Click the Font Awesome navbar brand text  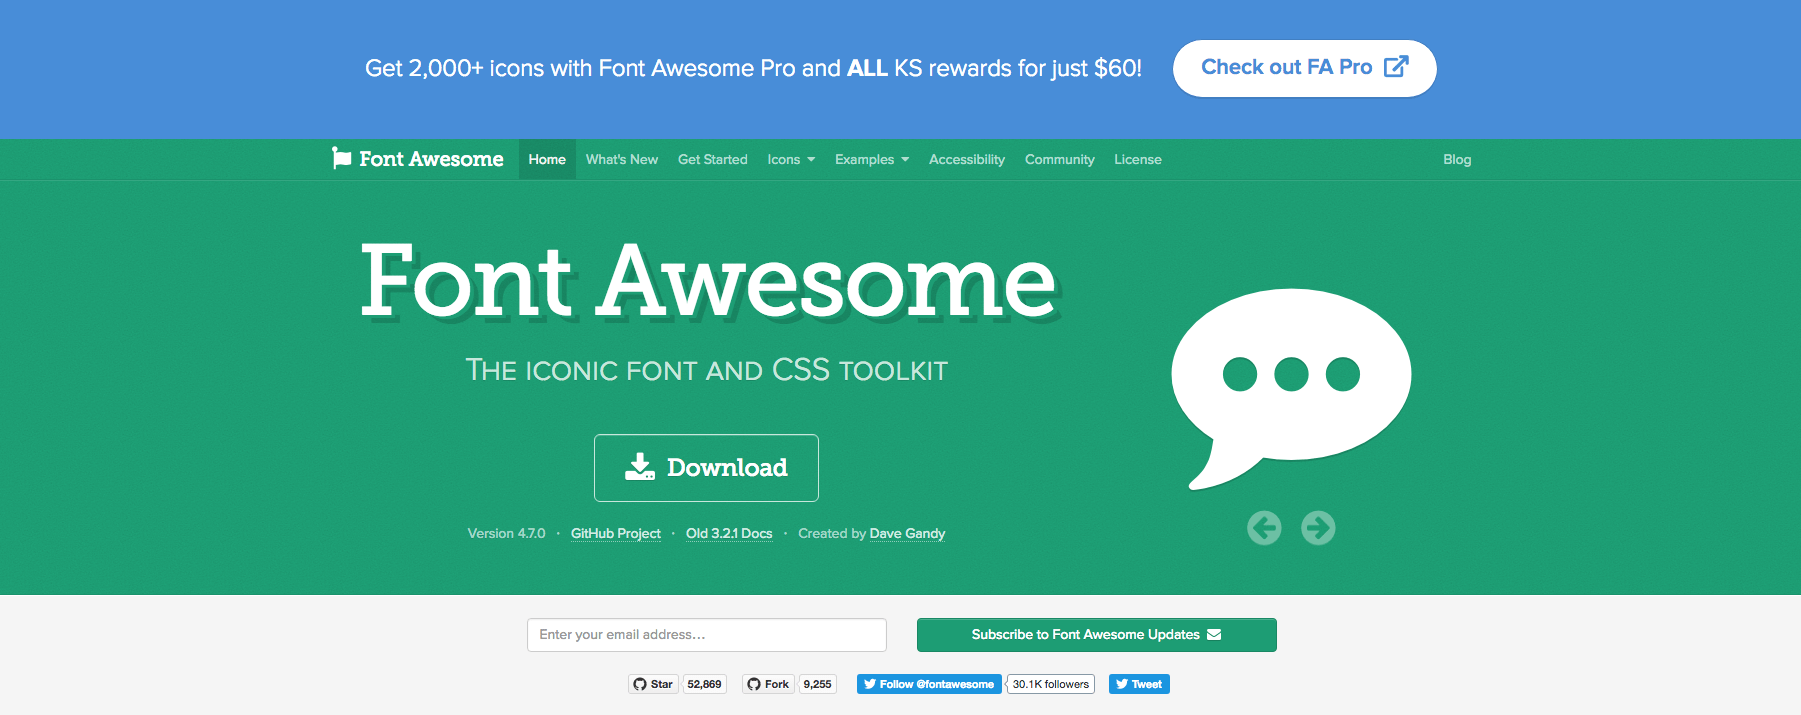tap(431, 159)
